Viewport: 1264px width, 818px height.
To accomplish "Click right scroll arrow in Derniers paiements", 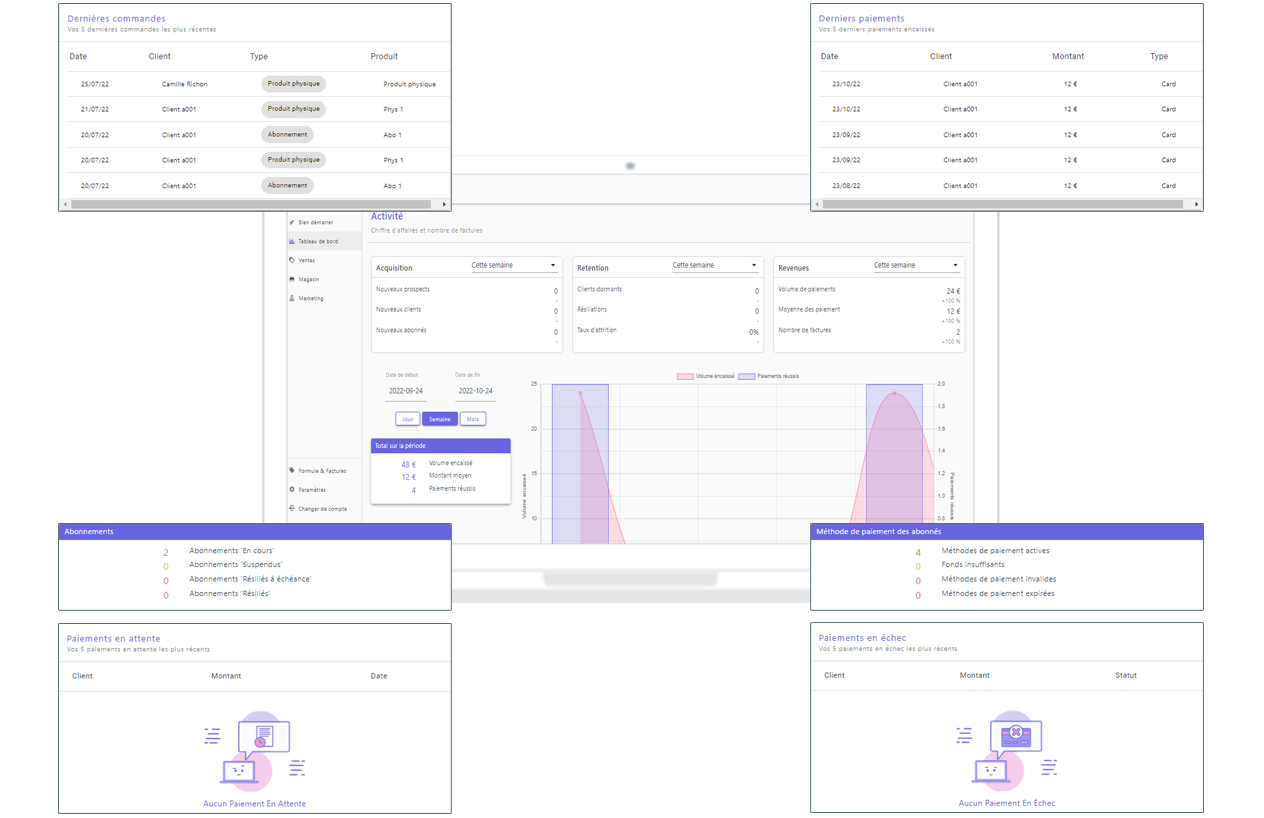I will click(x=1196, y=204).
